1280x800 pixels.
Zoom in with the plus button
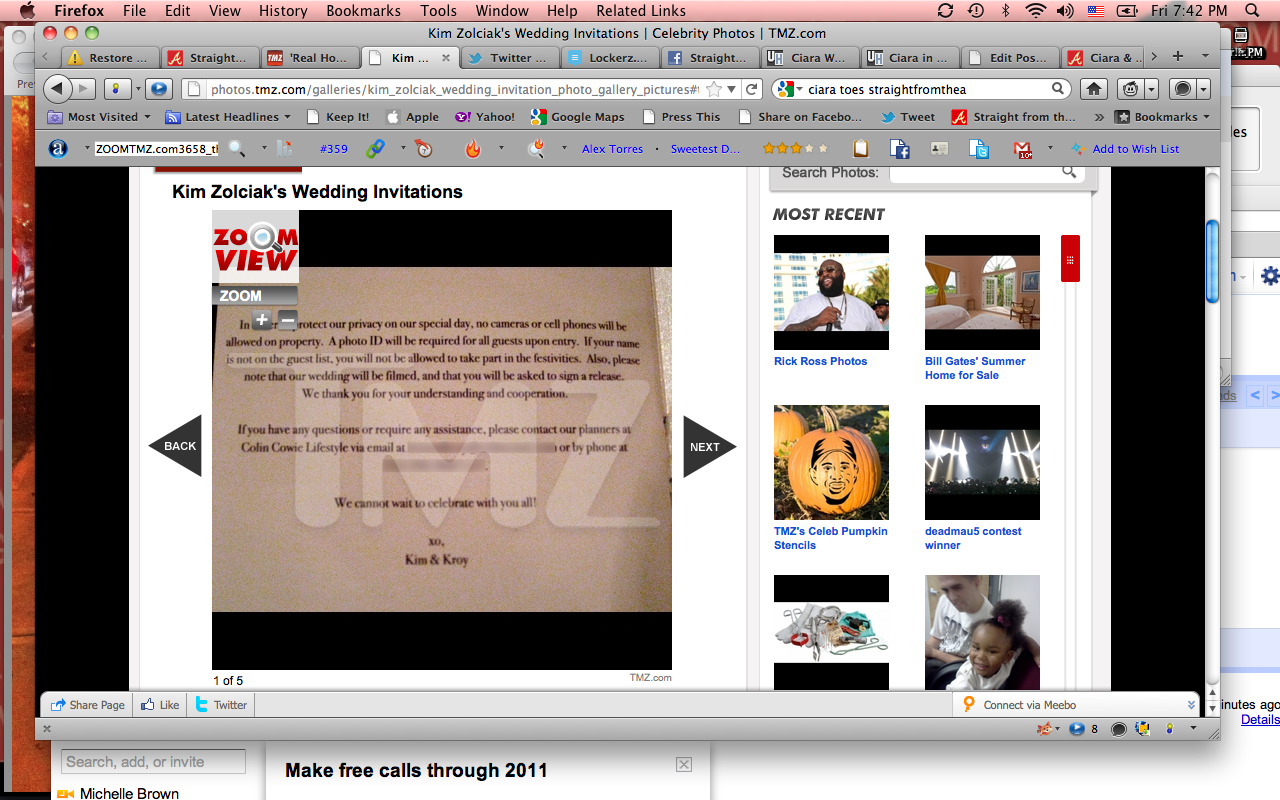[x=262, y=320]
